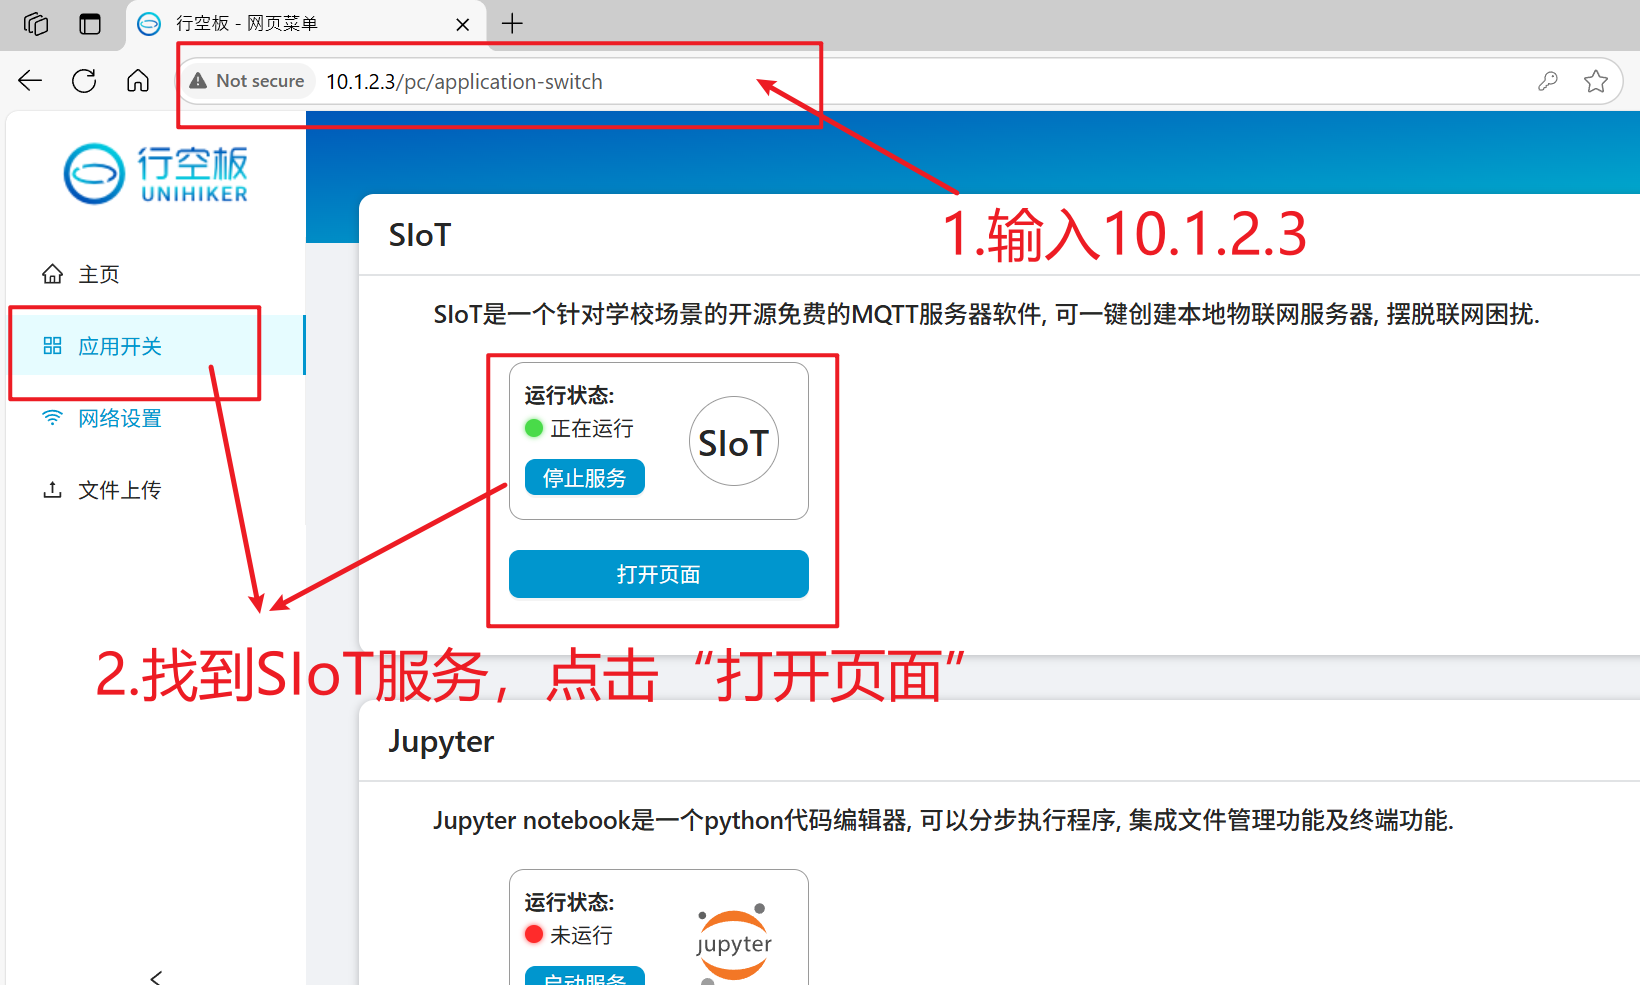Click the 运行状态 label in Jupyter card

pos(569,902)
